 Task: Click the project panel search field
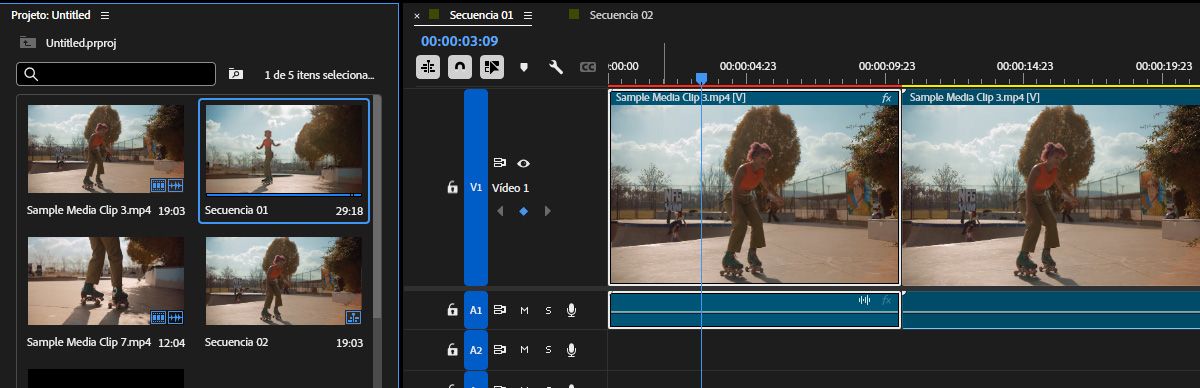116,74
